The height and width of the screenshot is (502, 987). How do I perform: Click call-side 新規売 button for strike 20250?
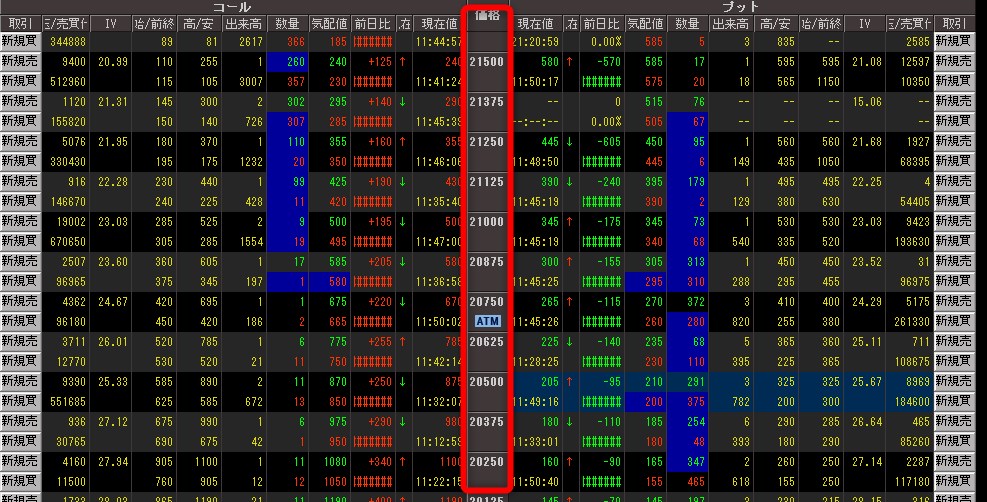[20, 461]
